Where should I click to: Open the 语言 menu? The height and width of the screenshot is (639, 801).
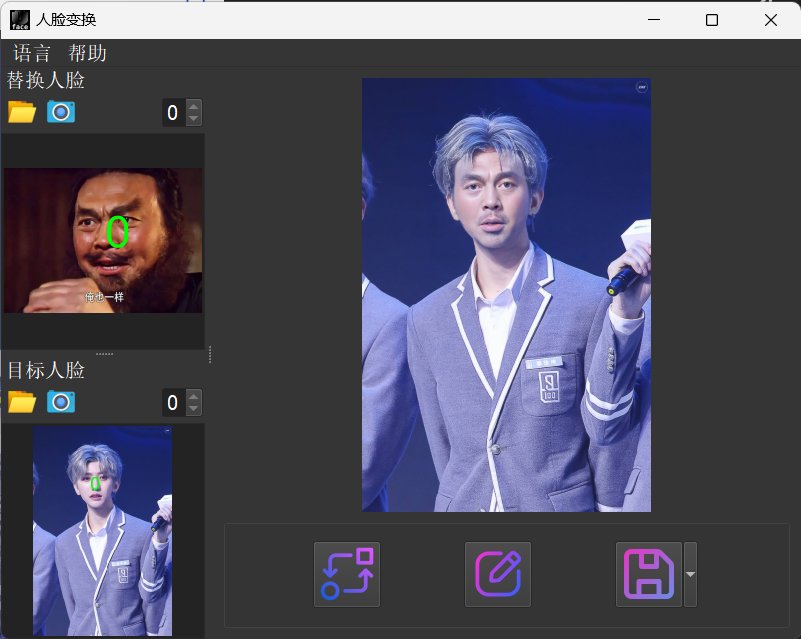(x=32, y=53)
